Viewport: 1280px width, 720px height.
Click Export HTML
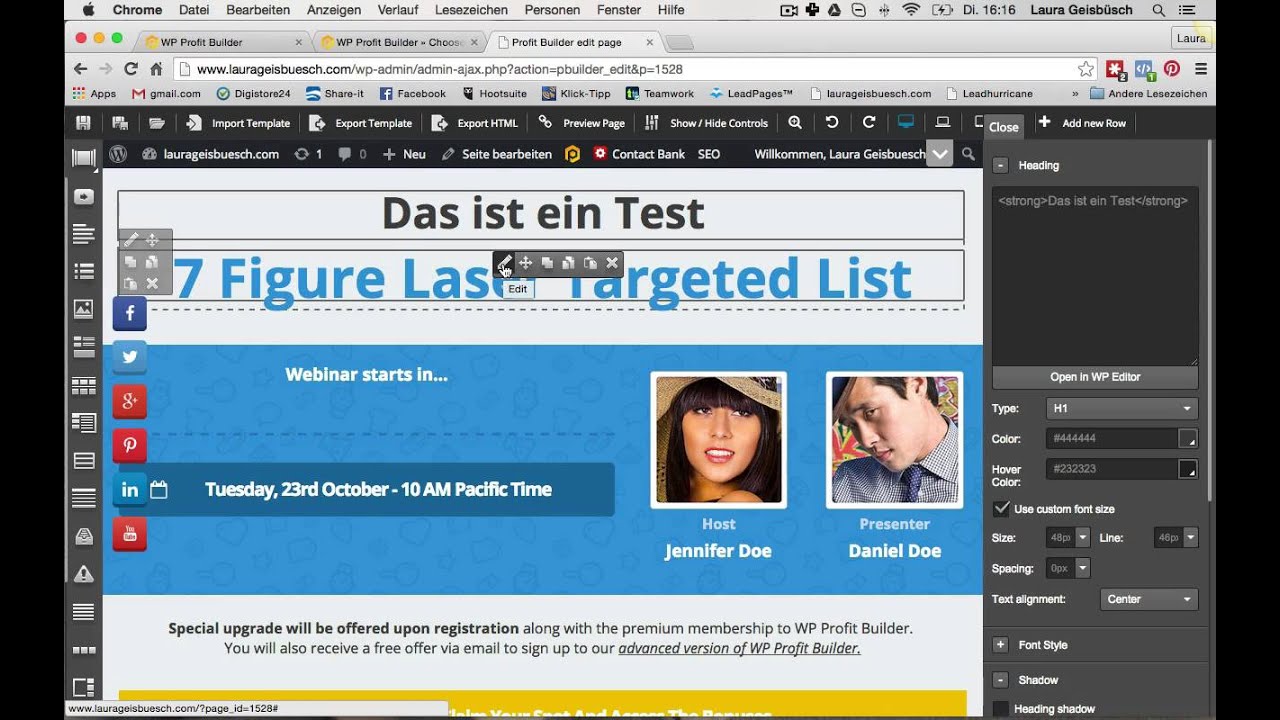point(475,123)
